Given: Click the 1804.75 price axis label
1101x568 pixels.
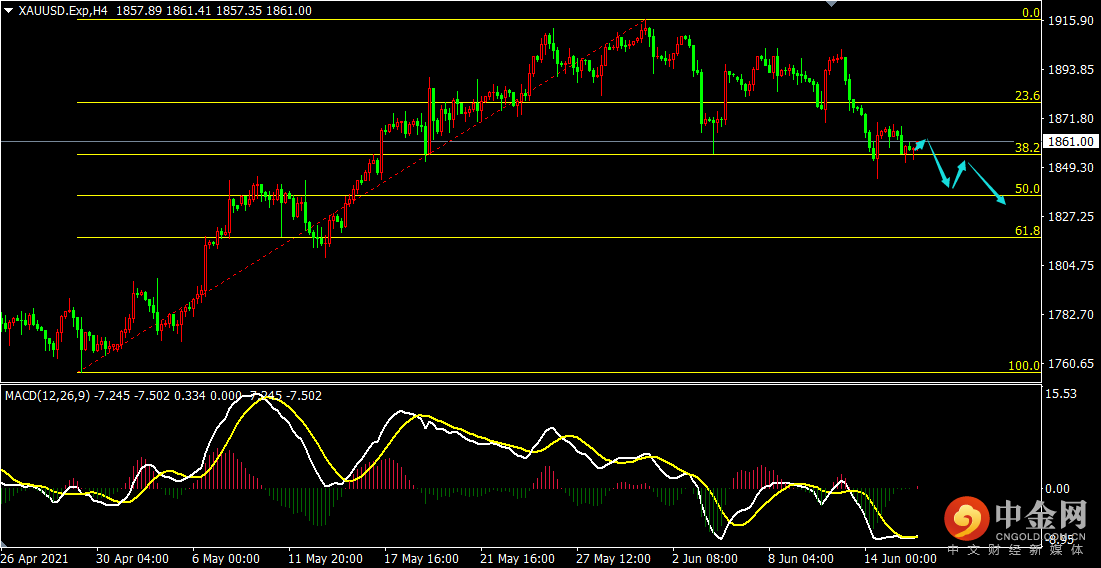Looking at the screenshot, I should (x=1072, y=266).
